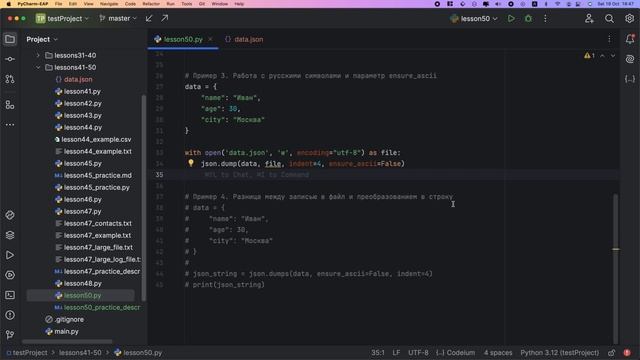640x360 pixels.
Task: Select lesson44_example.csv in tree
Action: pos(96,139)
